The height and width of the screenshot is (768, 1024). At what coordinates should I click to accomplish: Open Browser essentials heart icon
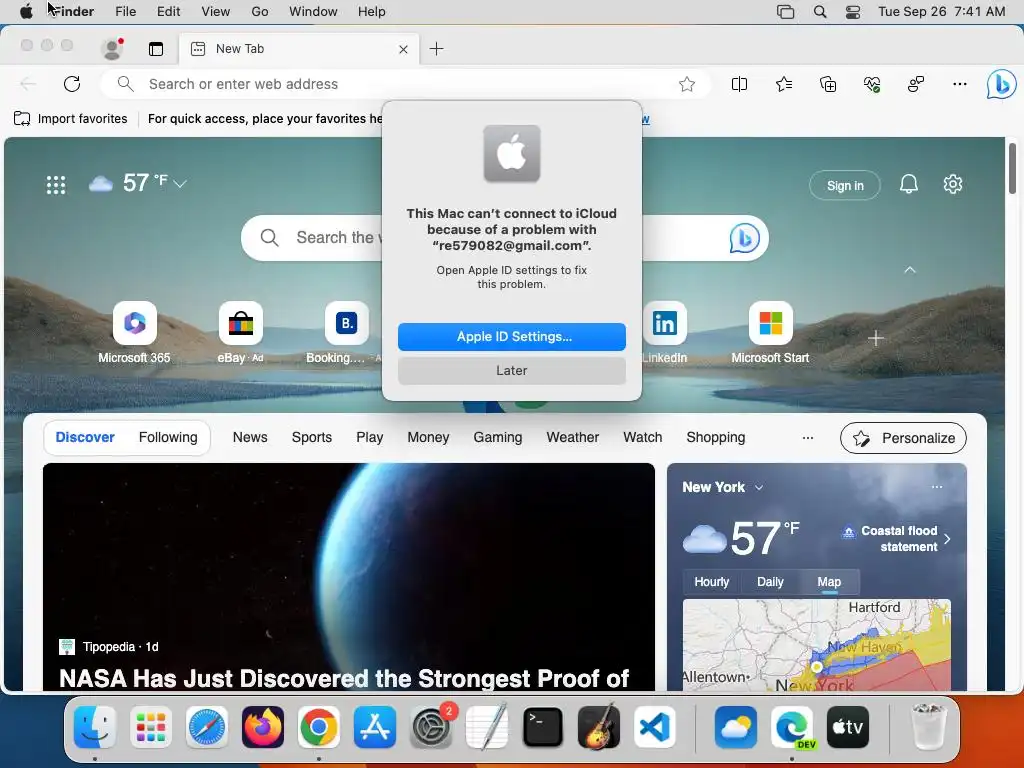point(872,84)
